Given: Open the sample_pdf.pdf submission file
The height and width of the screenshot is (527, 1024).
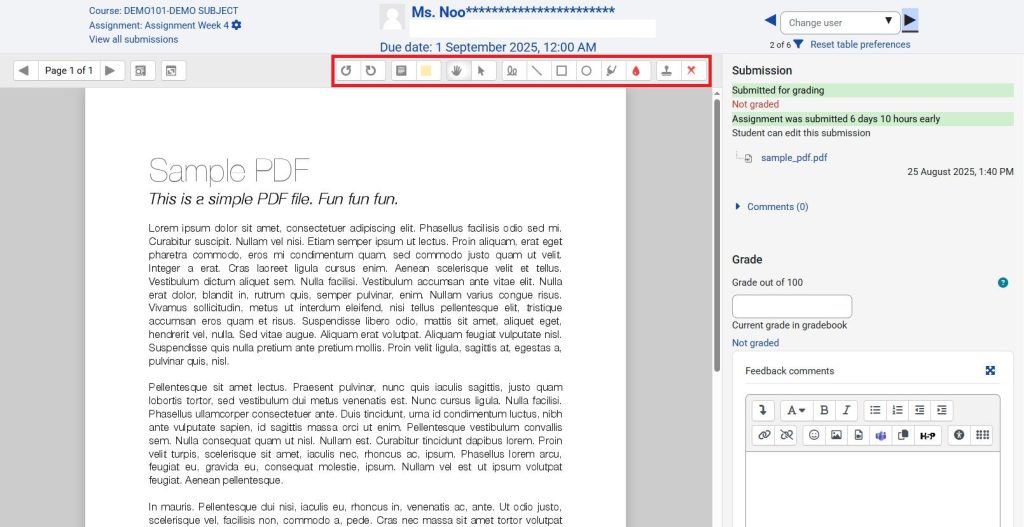Looking at the screenshot, I should pyautogui.click(x=793, y=158).
